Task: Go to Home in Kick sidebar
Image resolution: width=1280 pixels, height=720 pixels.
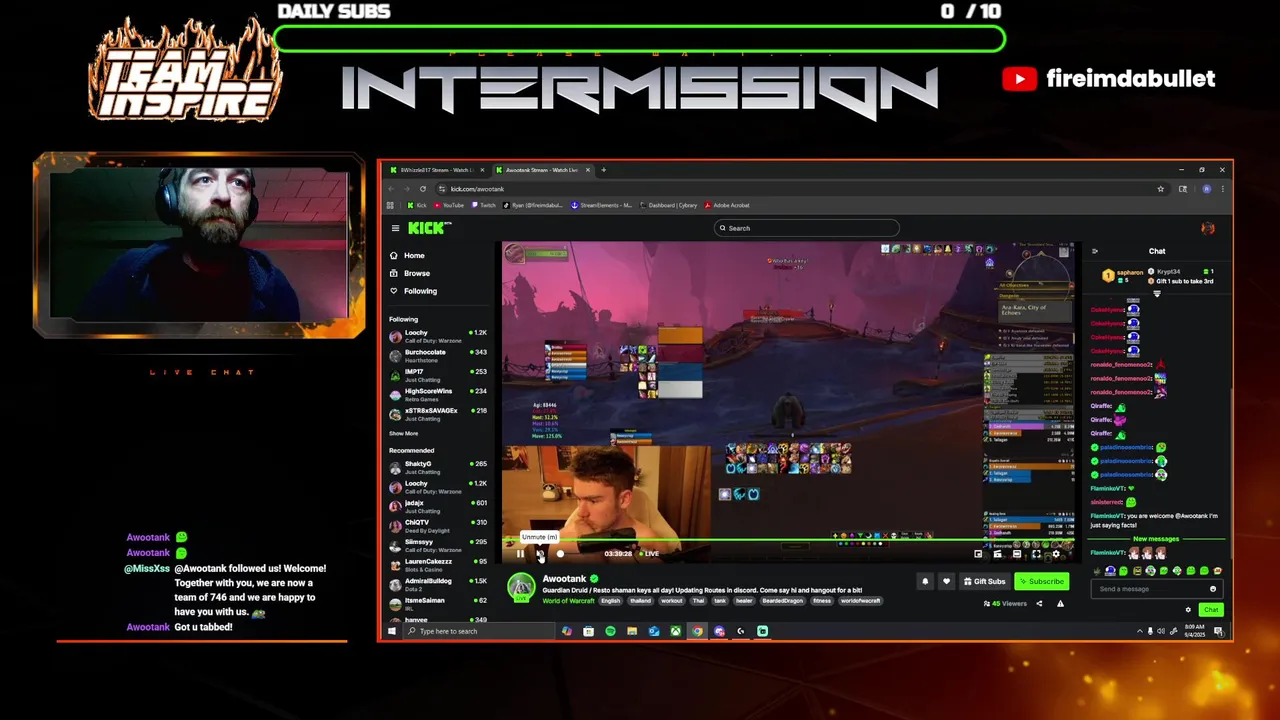Action: click(x=406, y=255)
